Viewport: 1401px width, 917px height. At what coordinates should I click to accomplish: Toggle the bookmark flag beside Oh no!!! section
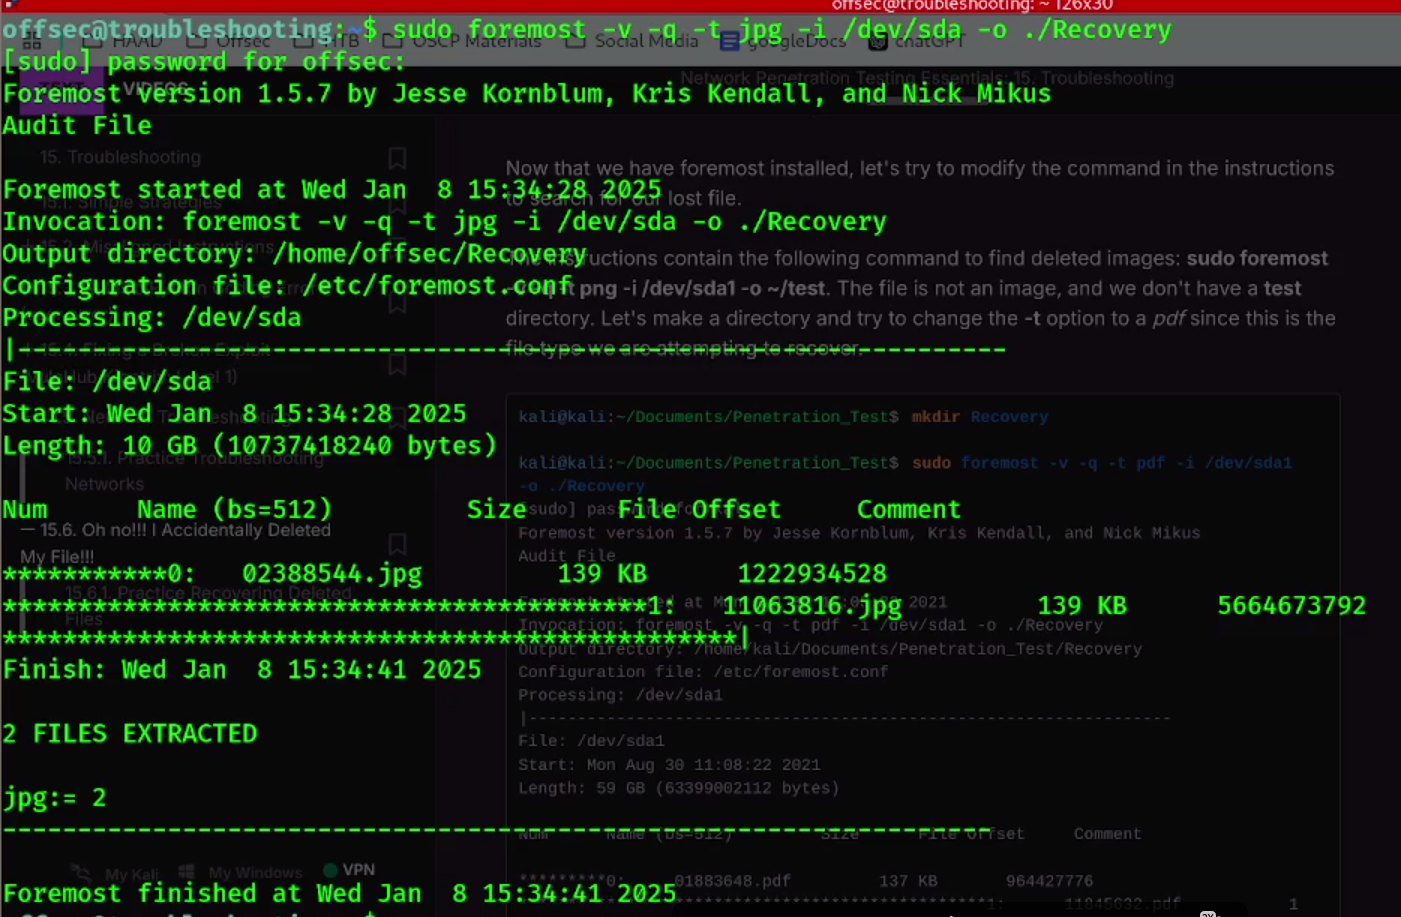click(x=396, y=545)
